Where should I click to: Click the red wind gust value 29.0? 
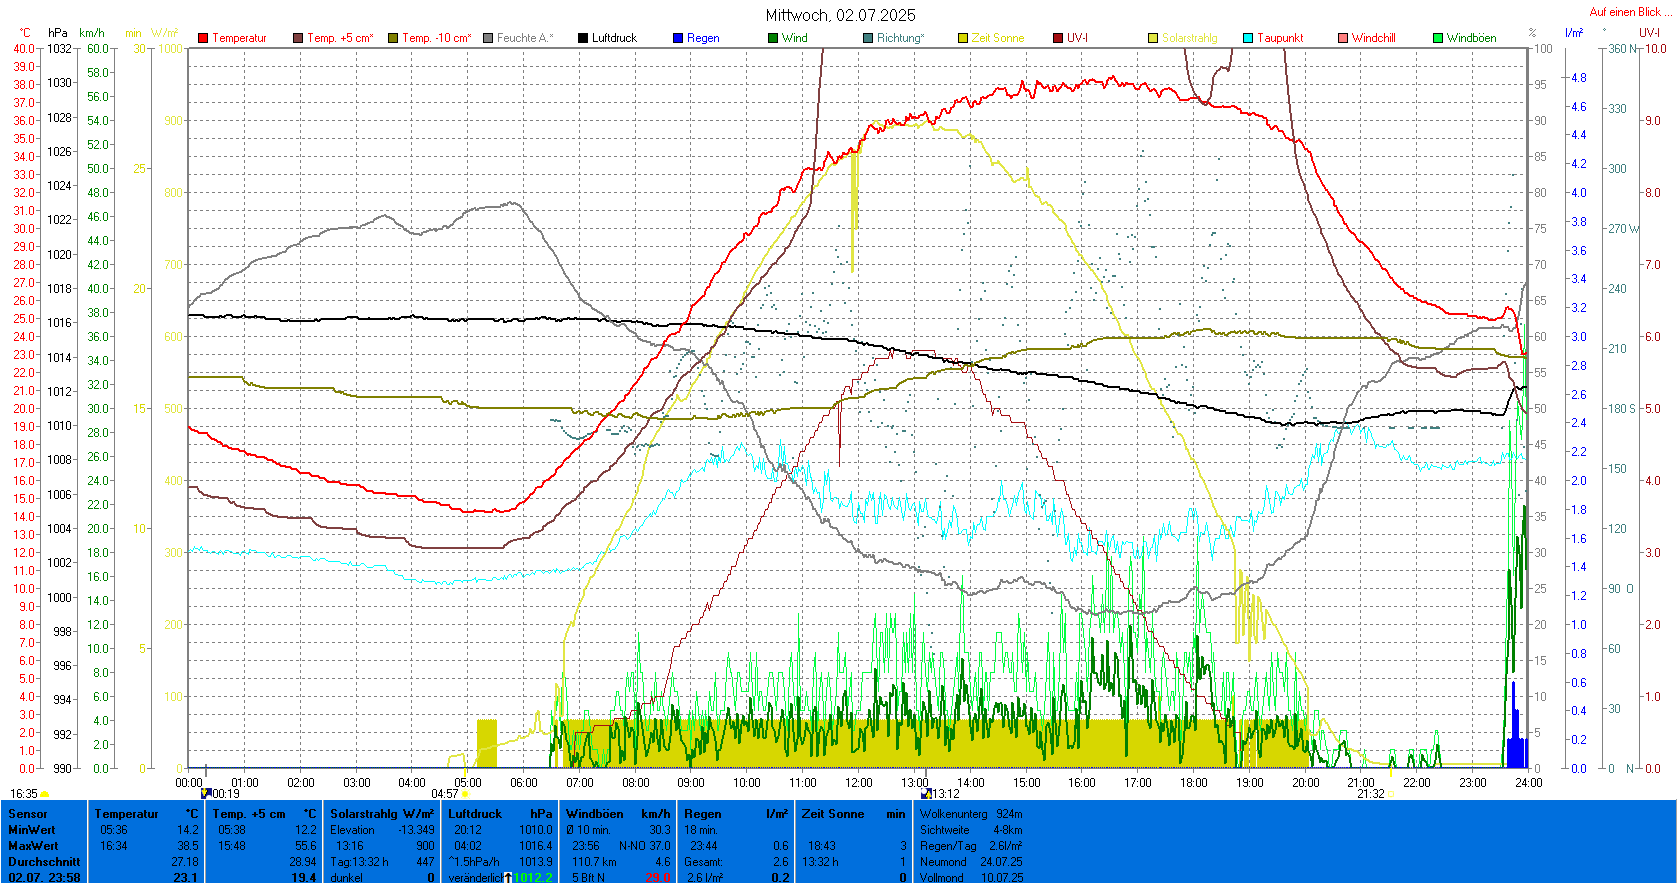658,878
